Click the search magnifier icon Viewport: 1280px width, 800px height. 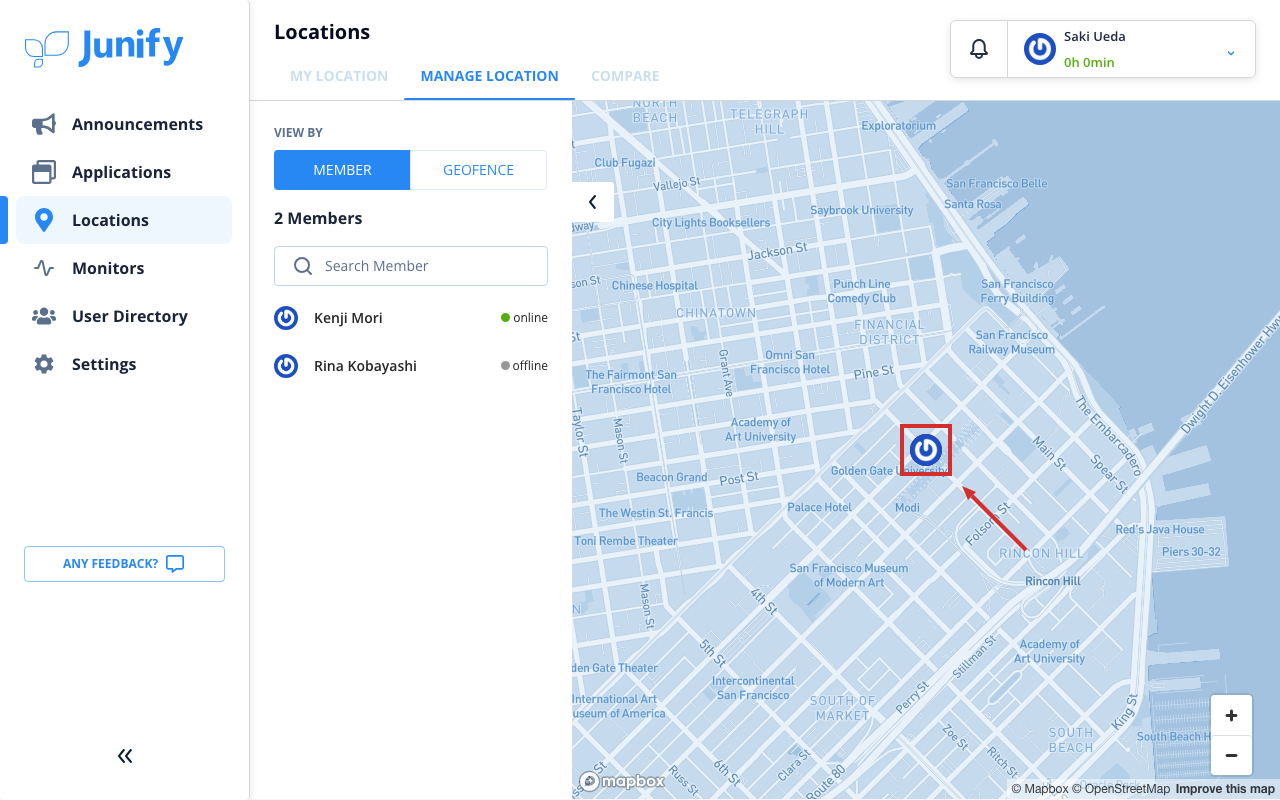click(303, 266)
